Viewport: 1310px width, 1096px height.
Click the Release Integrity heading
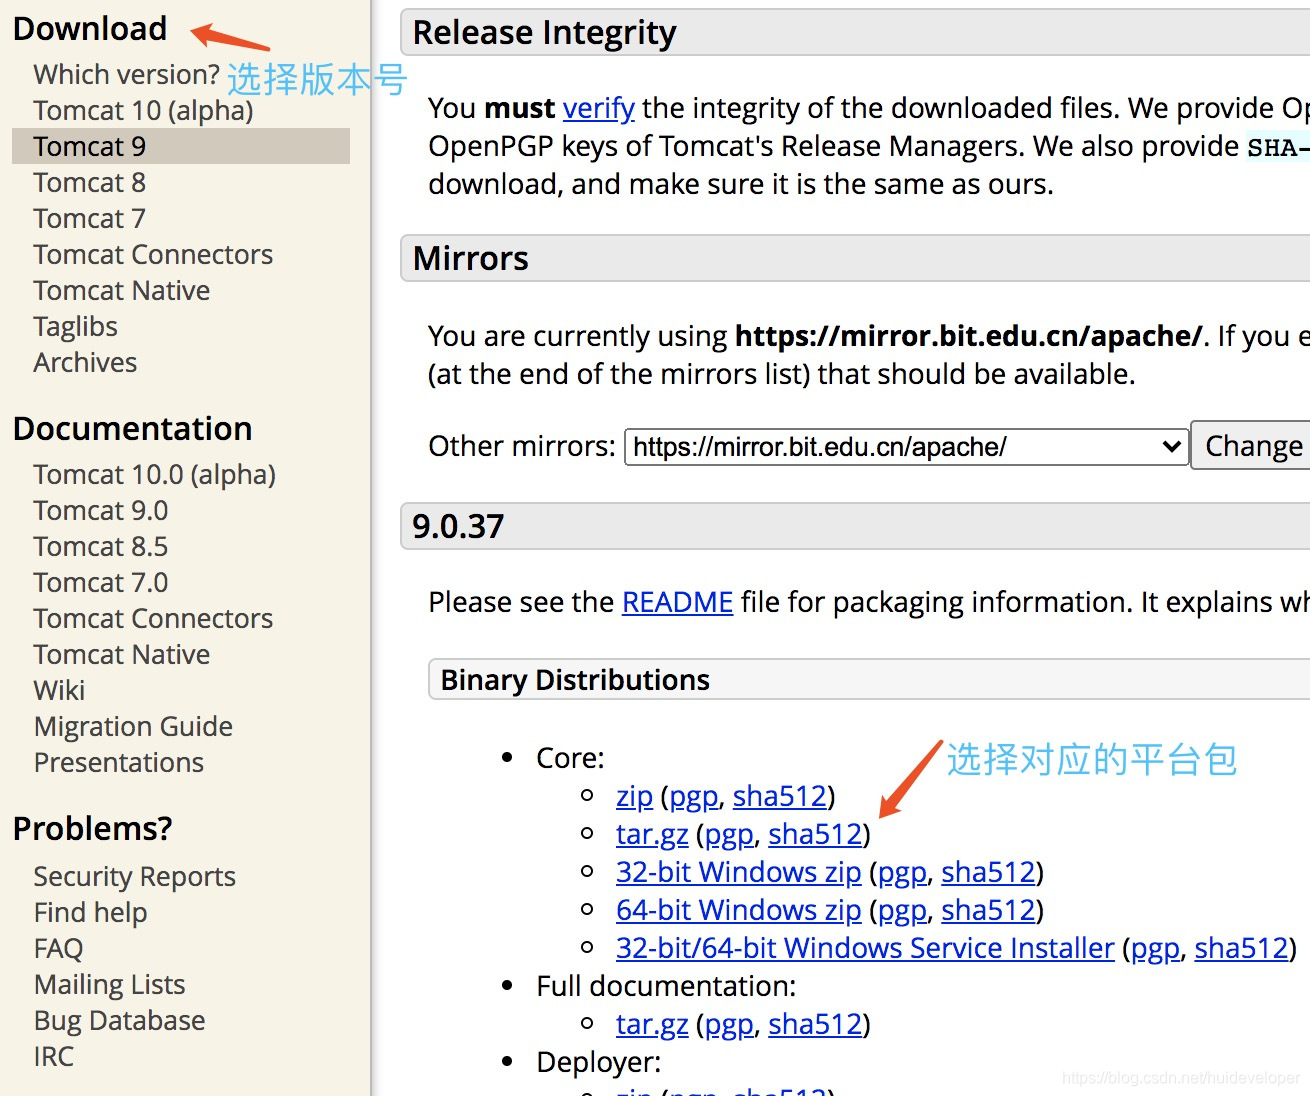[x=544, y=33]
